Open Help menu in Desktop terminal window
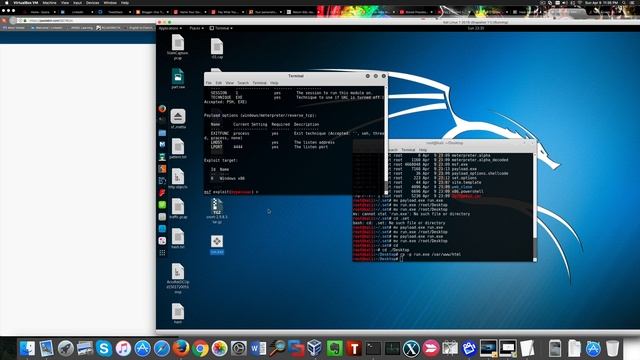 pyautogui.click(x=423, y=150)
